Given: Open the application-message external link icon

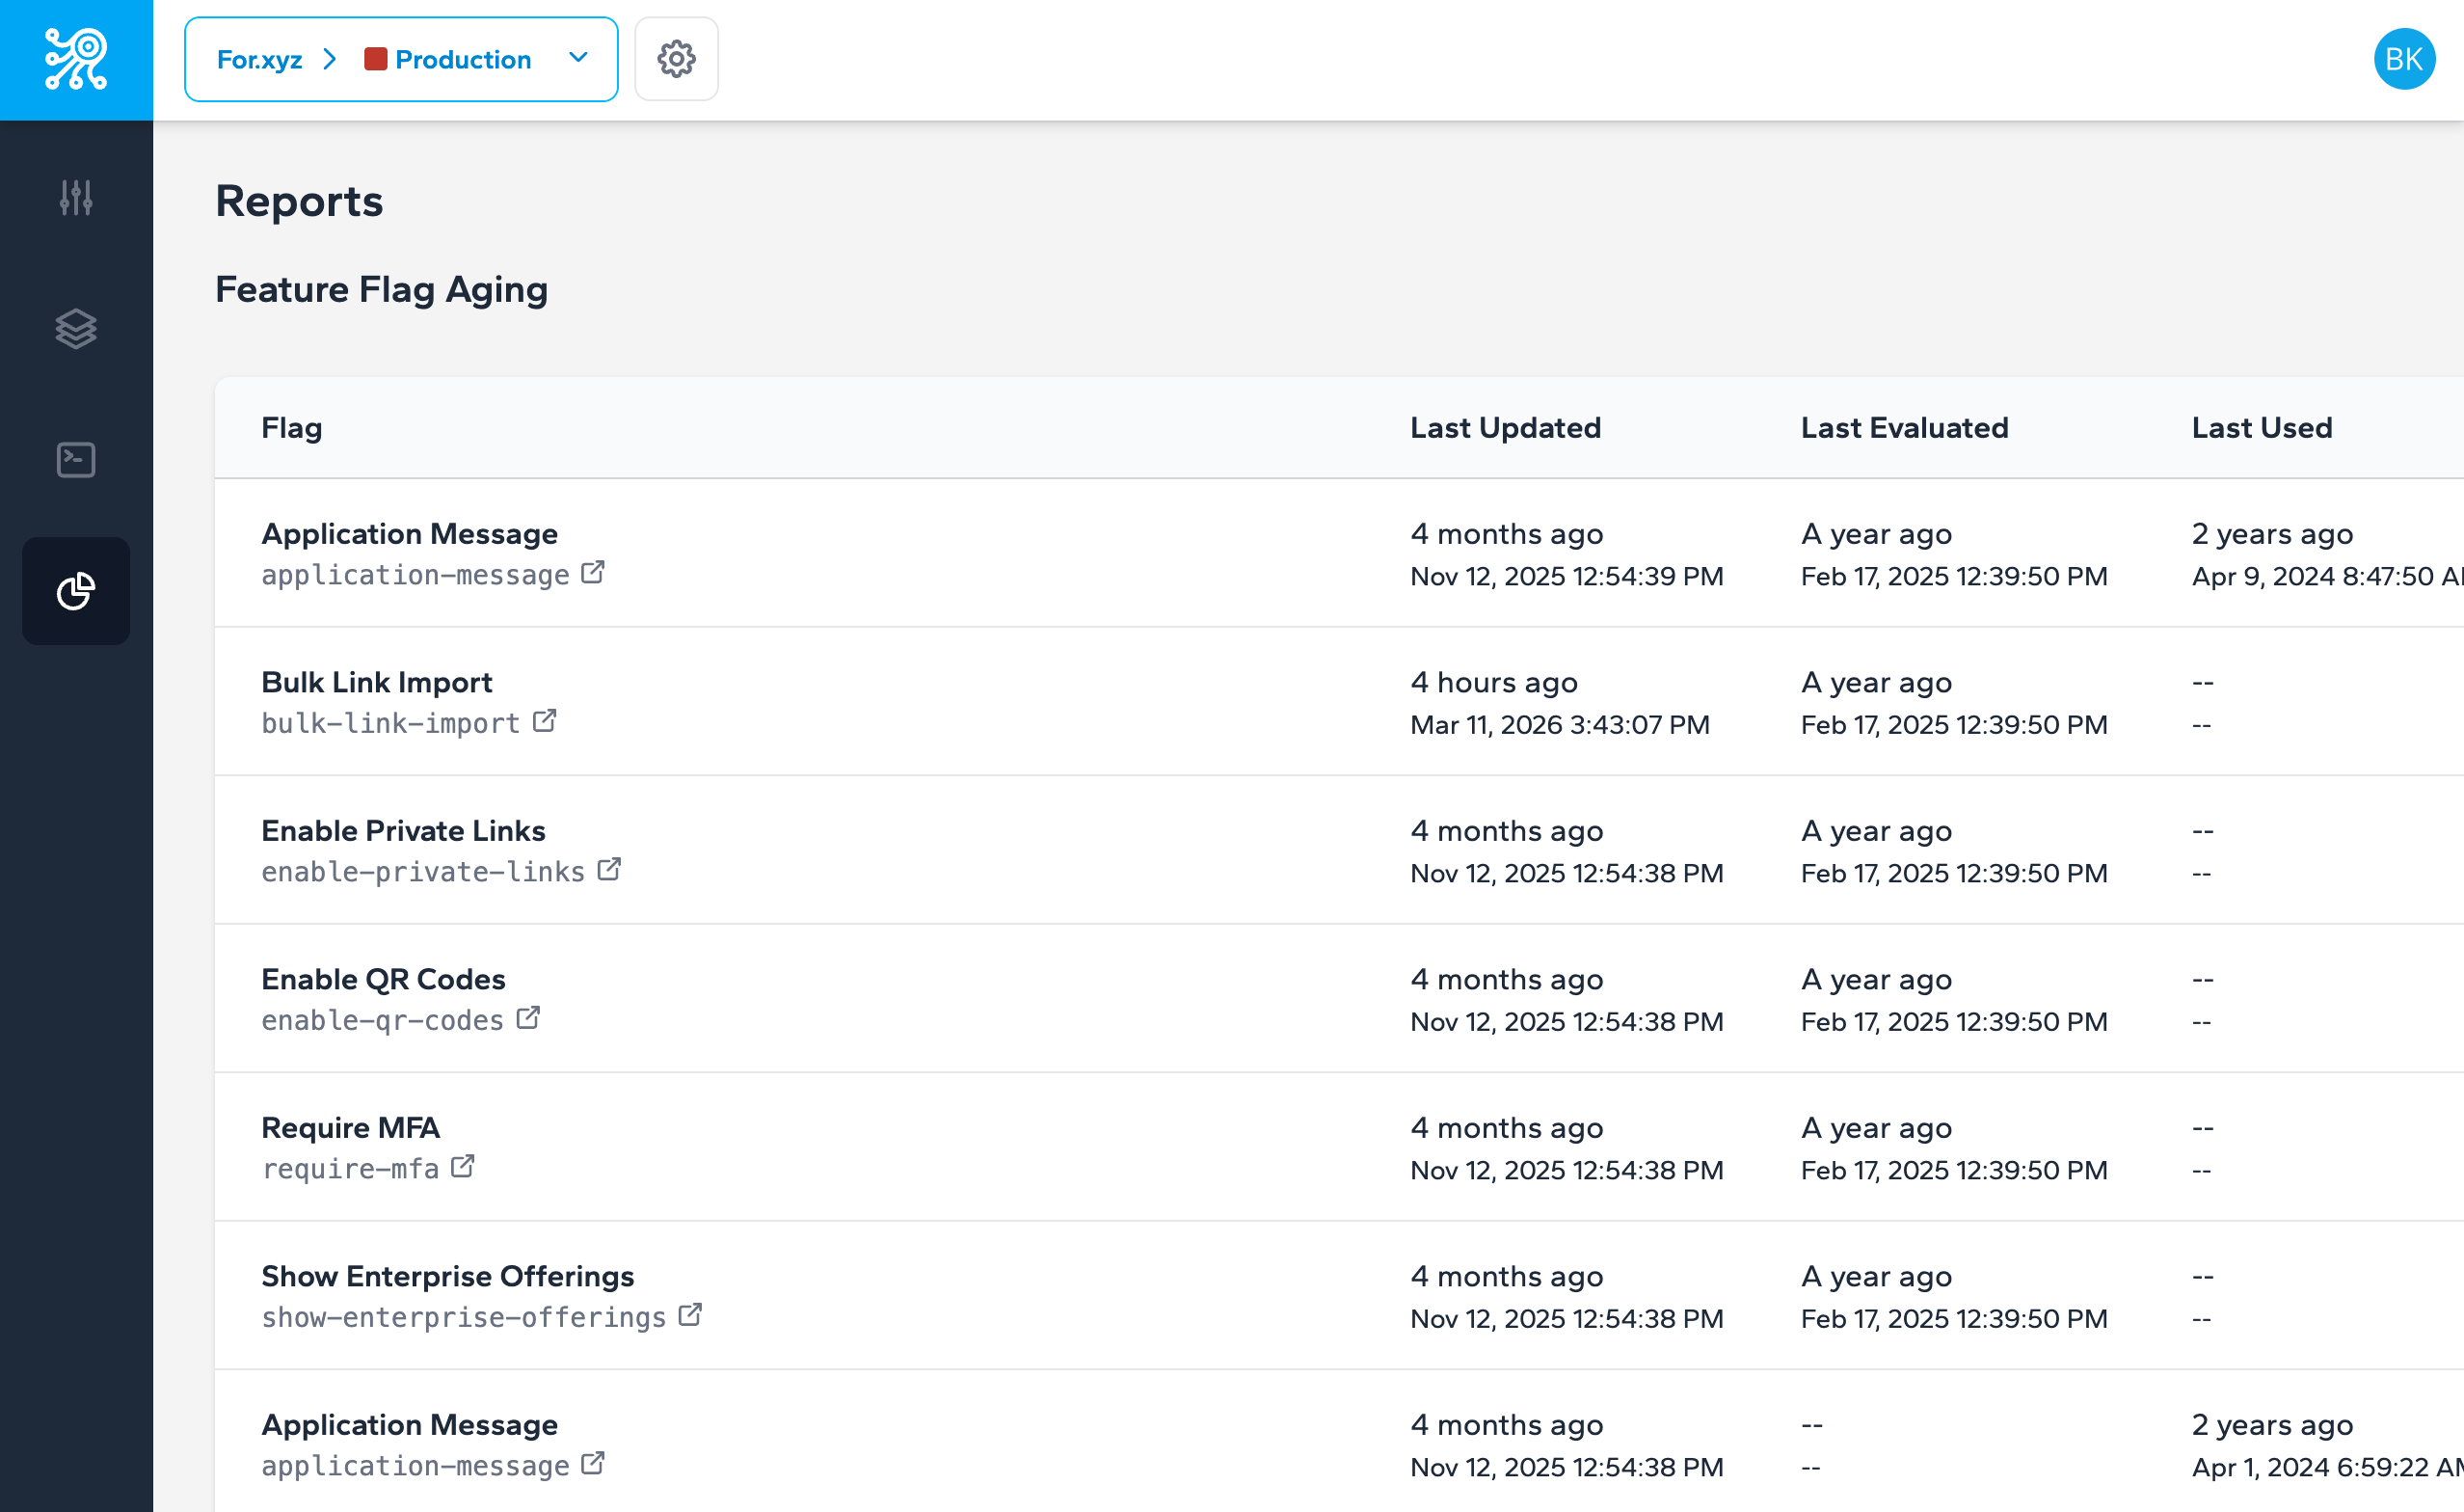Looking at the screenshot, I should click(593, 572).
